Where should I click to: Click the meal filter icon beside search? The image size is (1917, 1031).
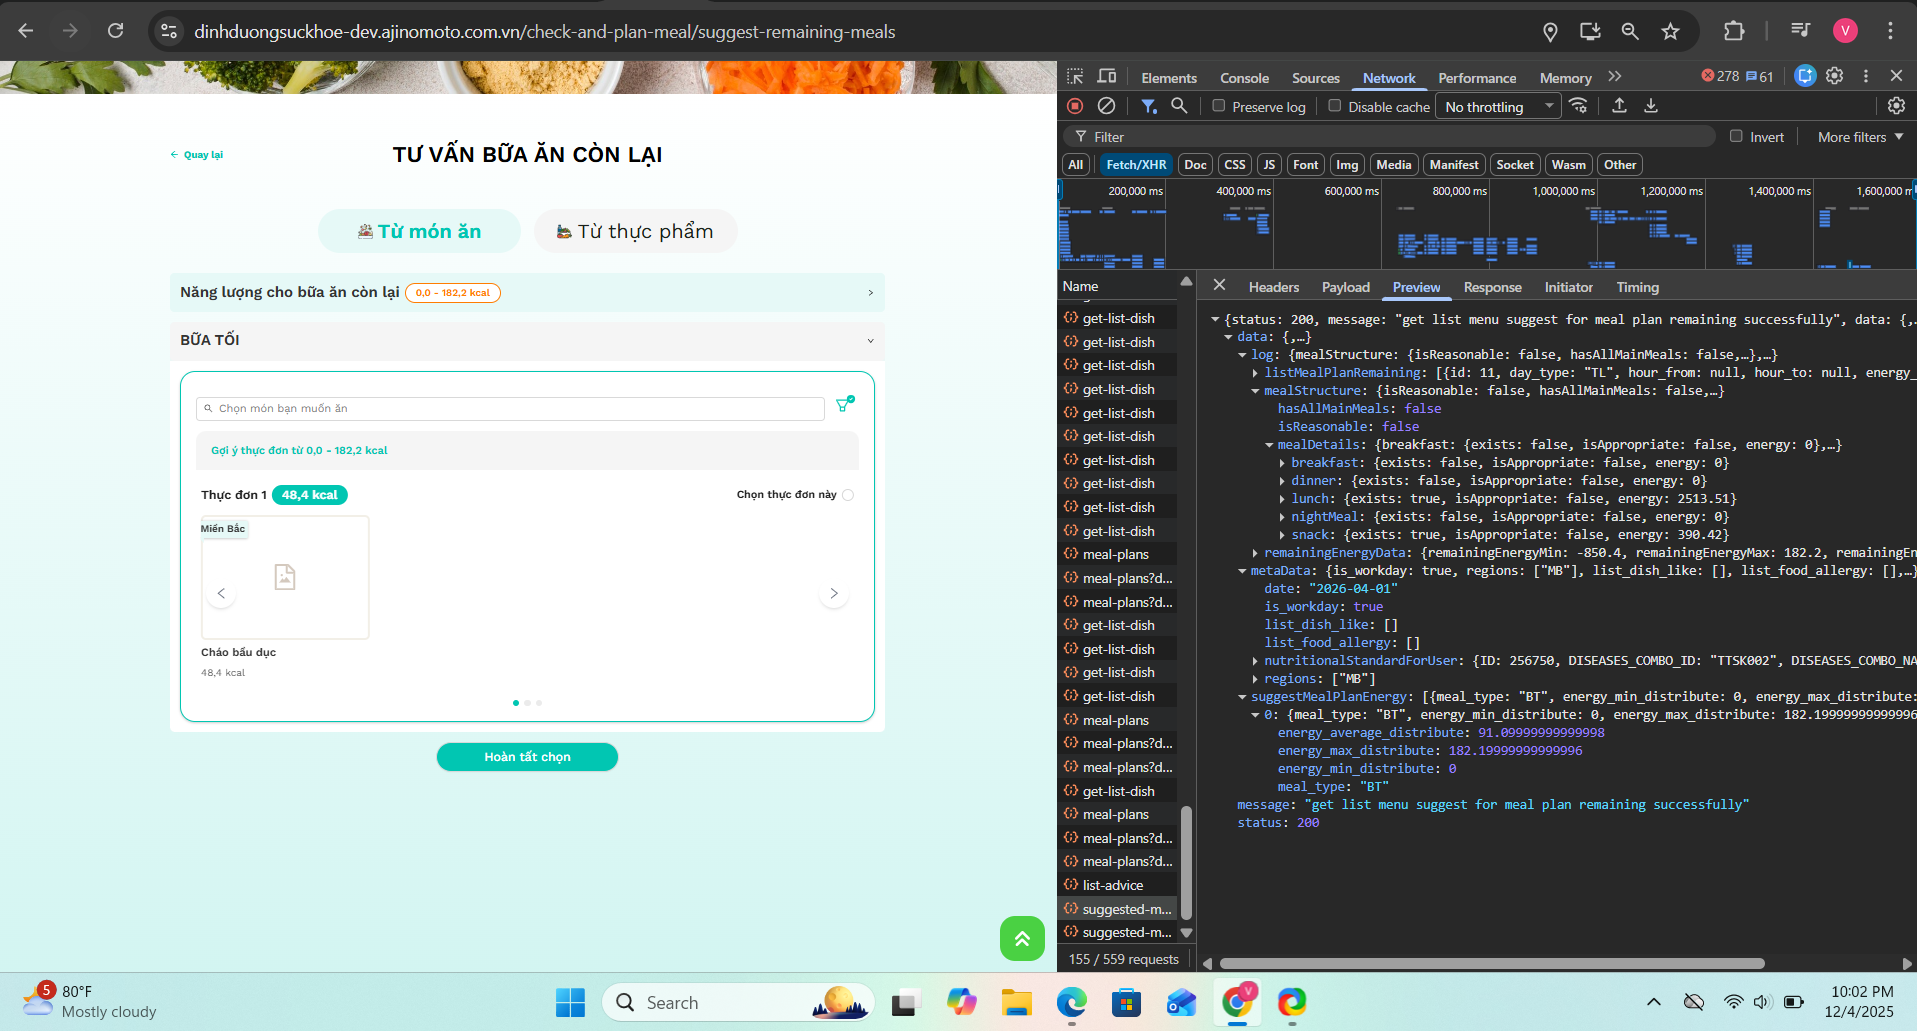tap(845, 404)
